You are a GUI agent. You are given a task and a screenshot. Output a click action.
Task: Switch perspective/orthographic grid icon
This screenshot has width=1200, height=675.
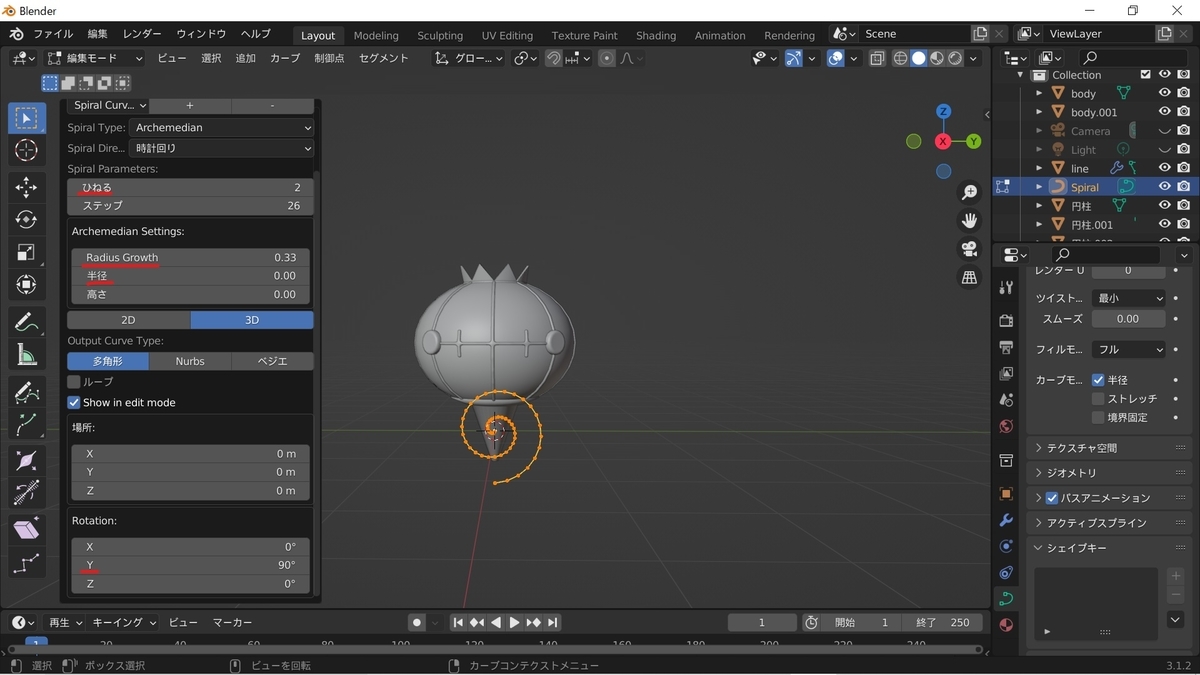969,278
